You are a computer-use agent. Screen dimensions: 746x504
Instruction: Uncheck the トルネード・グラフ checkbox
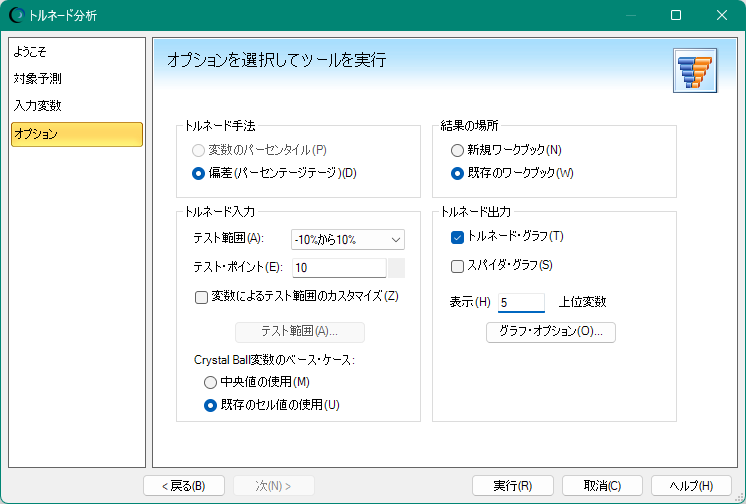pos(458,237)
